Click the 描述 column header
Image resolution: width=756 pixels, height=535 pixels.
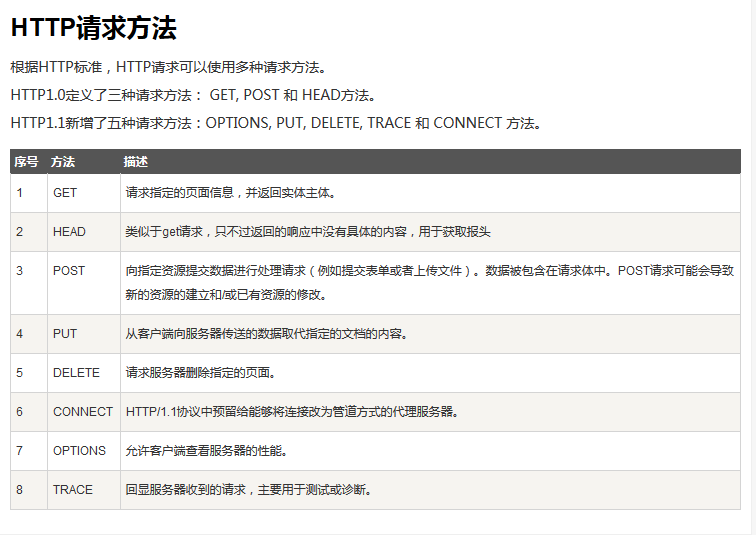[136, 161]
